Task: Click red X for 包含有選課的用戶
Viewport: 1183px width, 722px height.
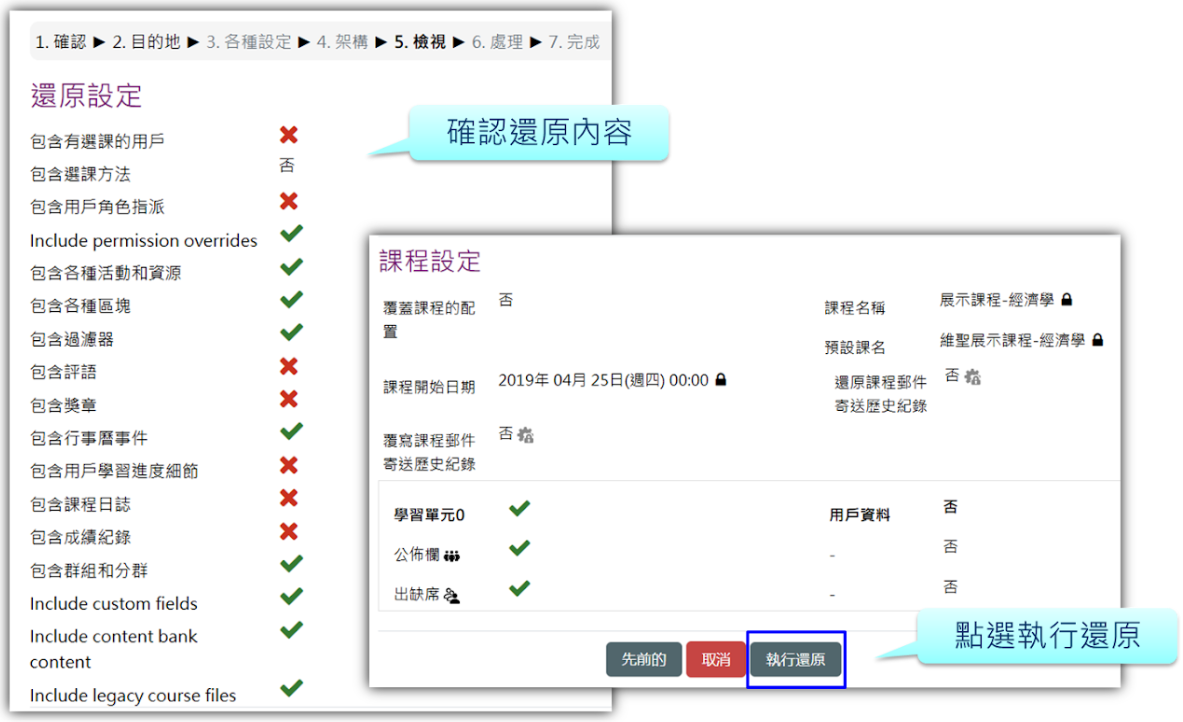Action: point(289,135)
